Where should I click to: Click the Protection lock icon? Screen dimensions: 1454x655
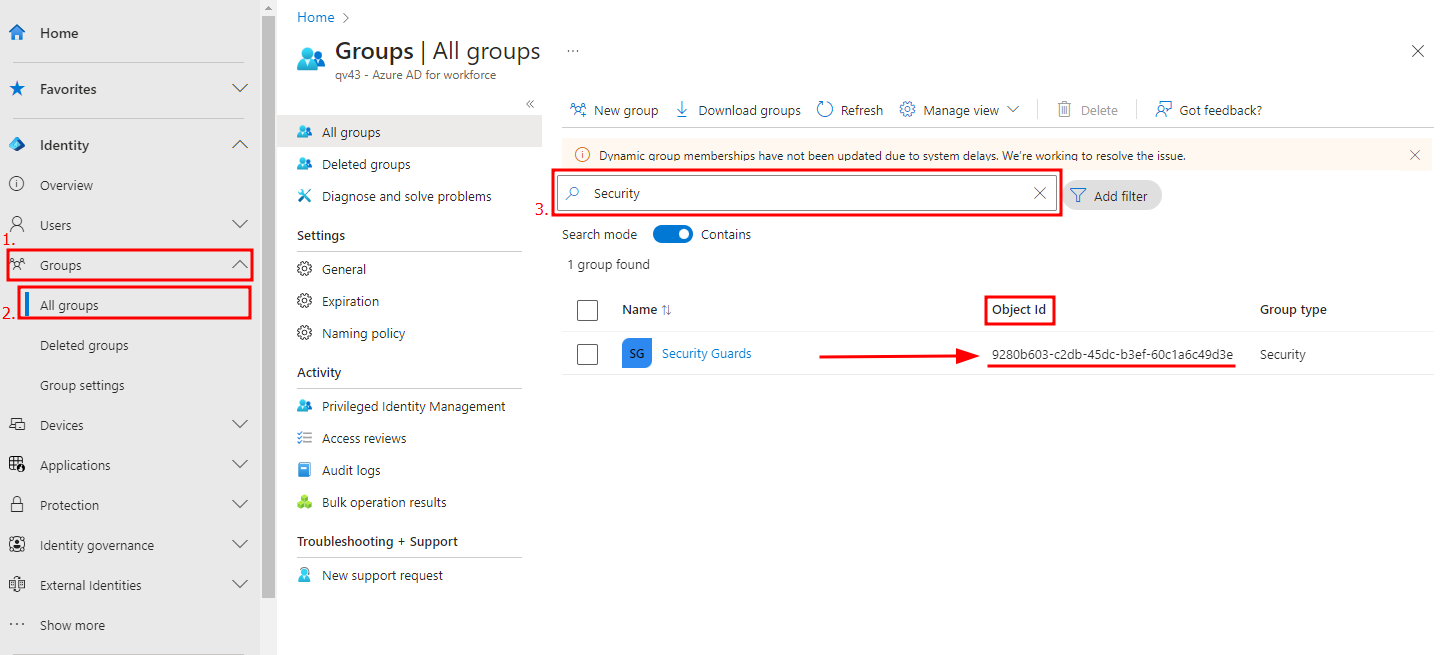tap(17, 505)
